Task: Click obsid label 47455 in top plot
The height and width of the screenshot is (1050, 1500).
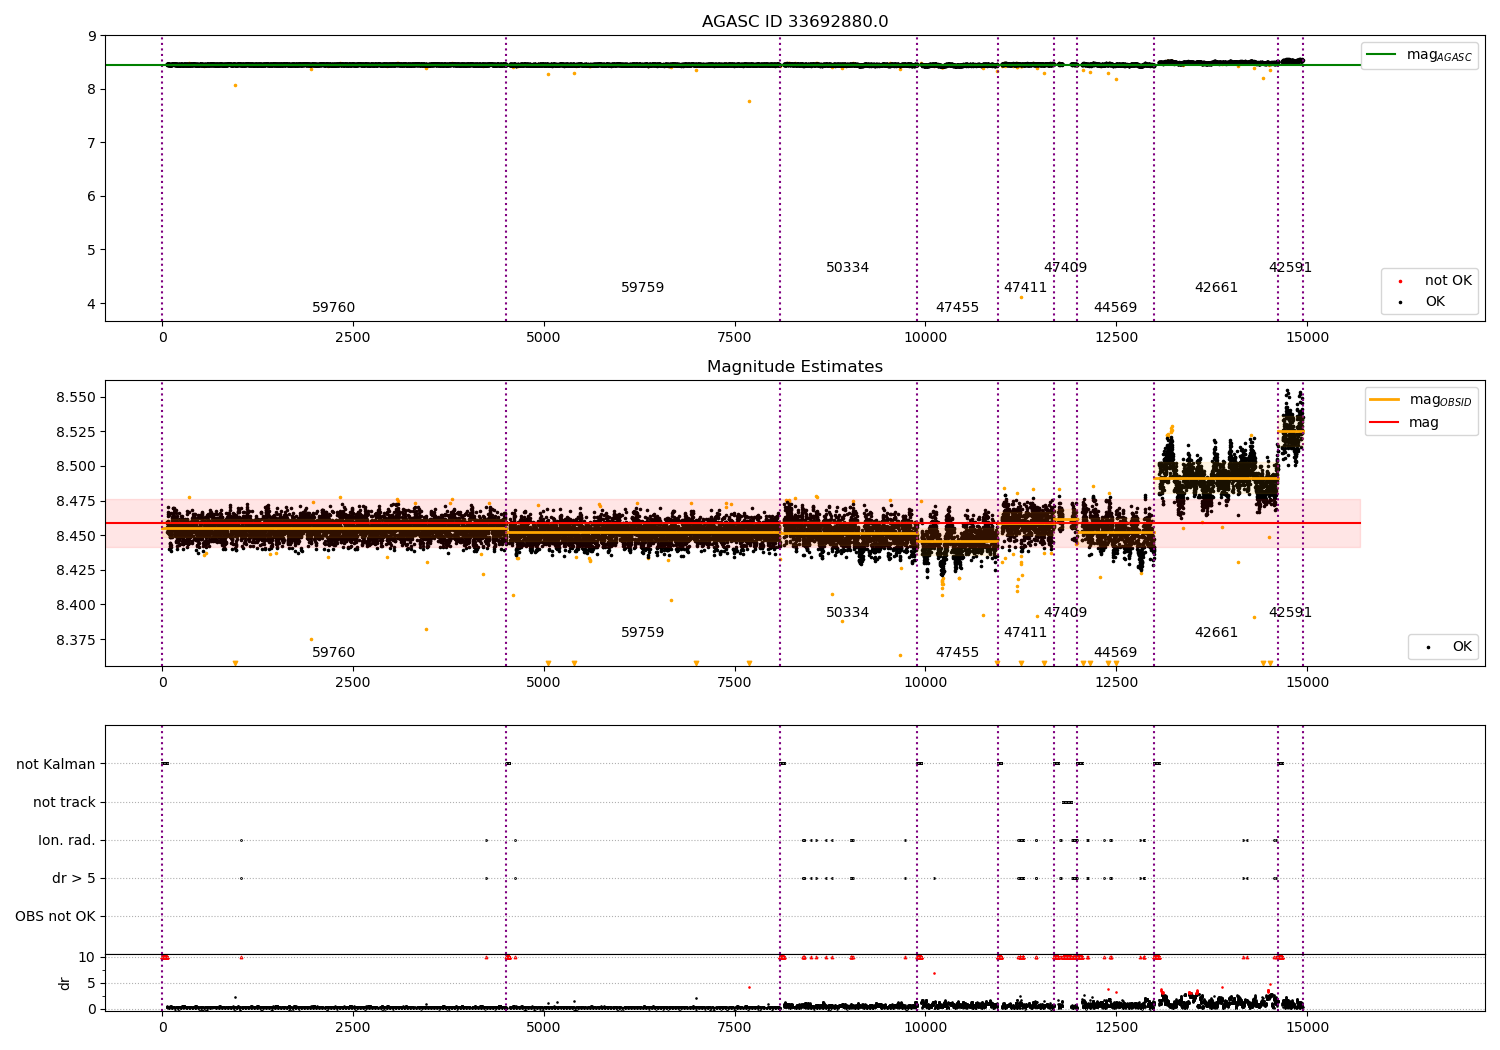Action: [x=957, y=308]
